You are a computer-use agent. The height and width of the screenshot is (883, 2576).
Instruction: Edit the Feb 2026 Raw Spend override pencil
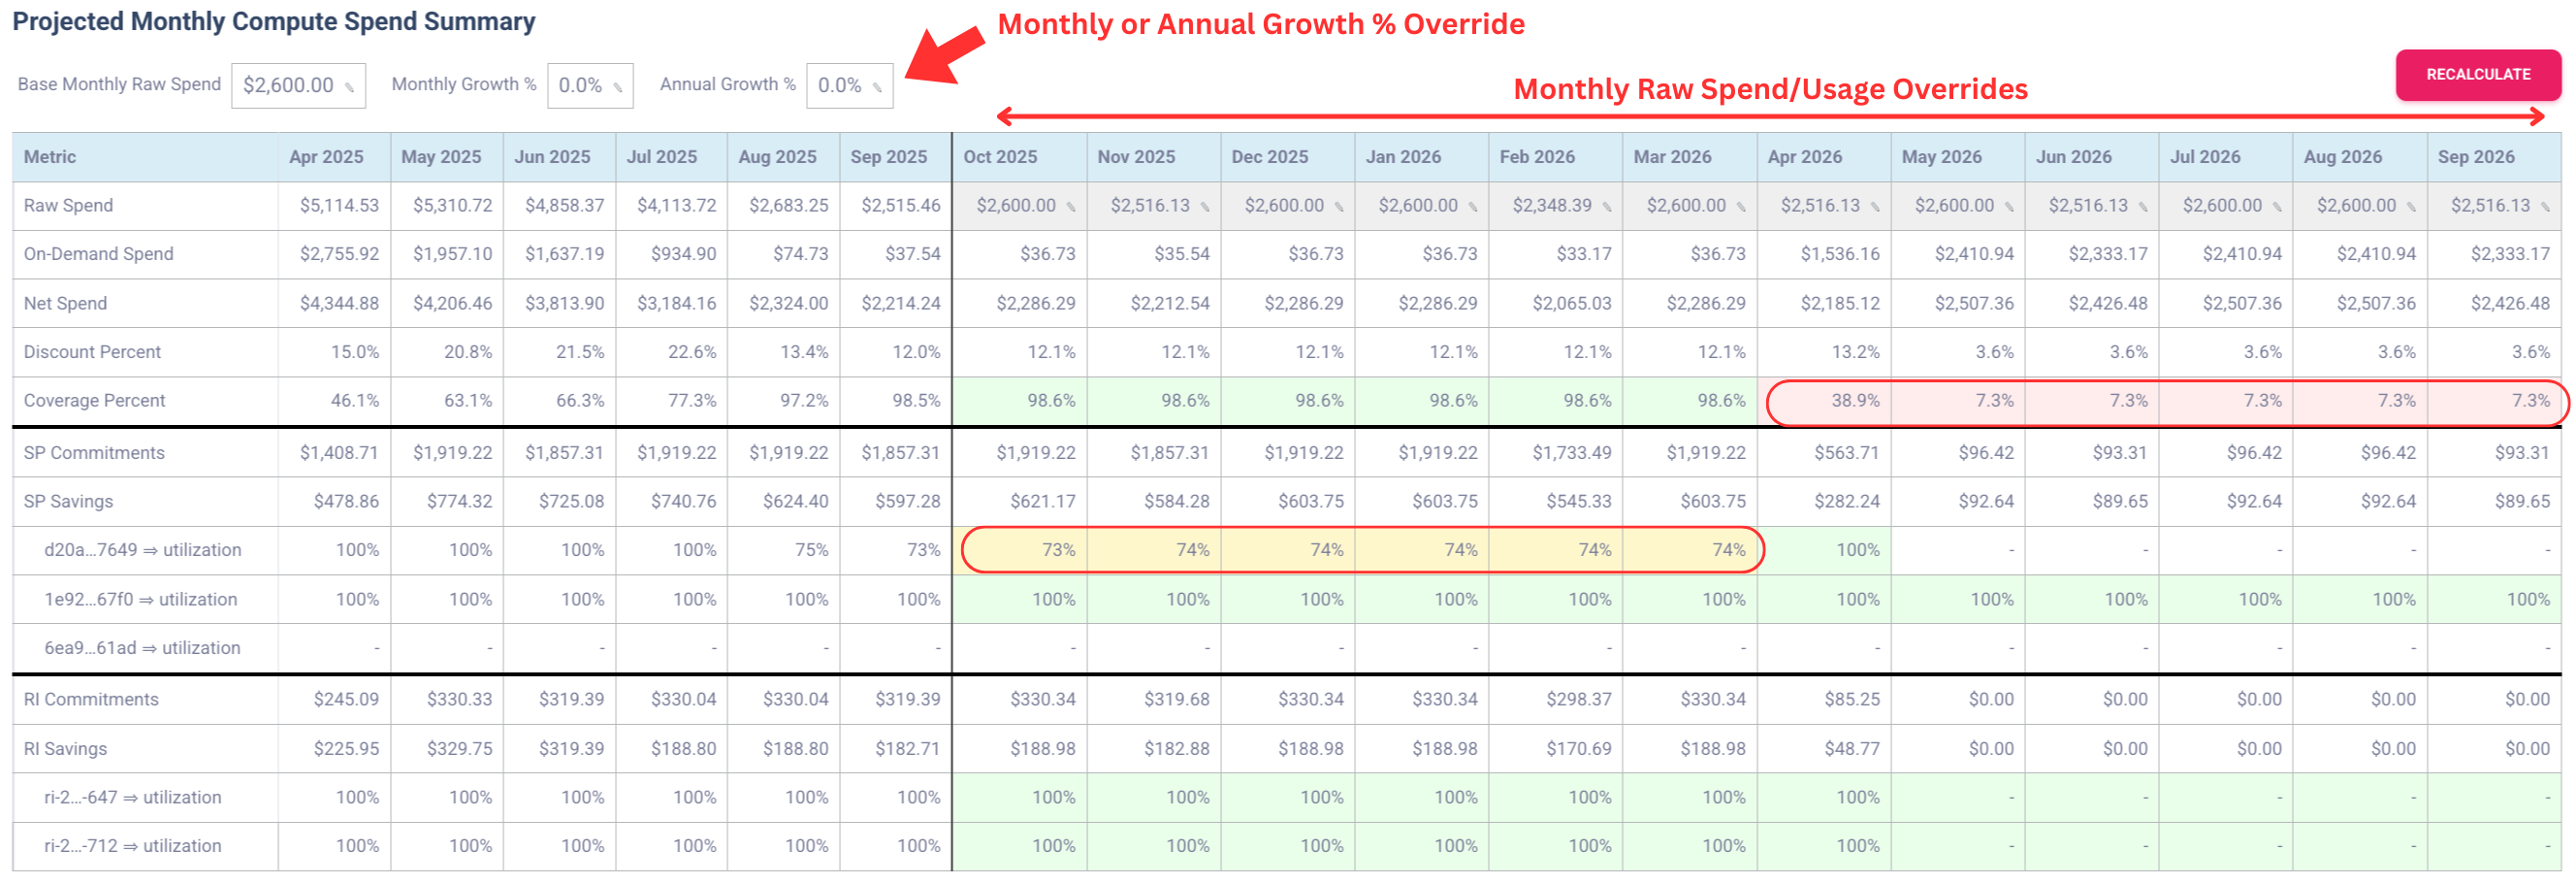coord(1607,205)
